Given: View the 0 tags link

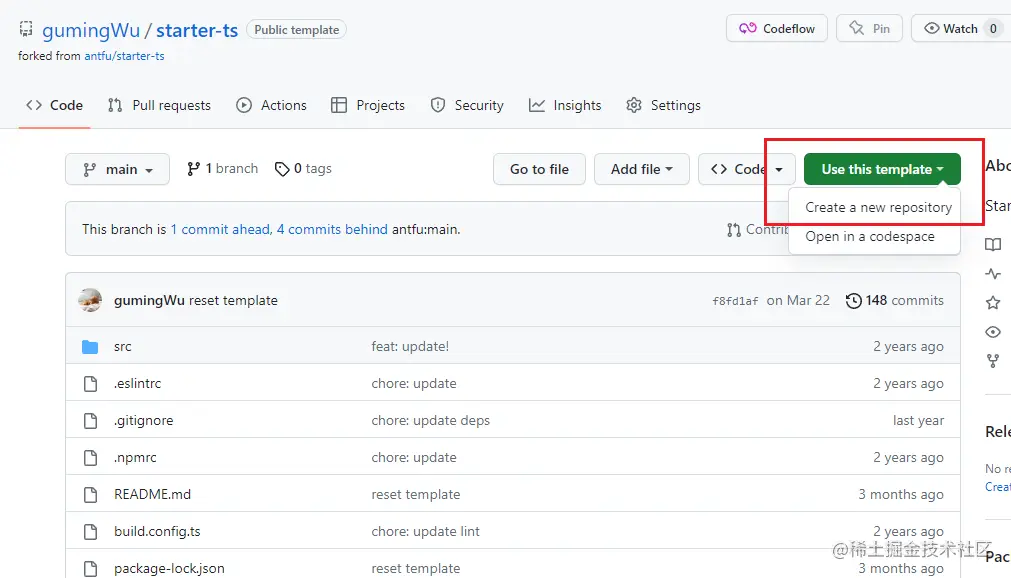Looking at the screenshot, I should (303, 168).
